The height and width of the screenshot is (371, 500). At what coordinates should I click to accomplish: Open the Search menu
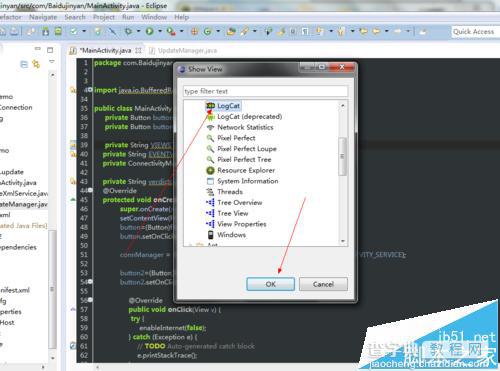tap(75, 17)
